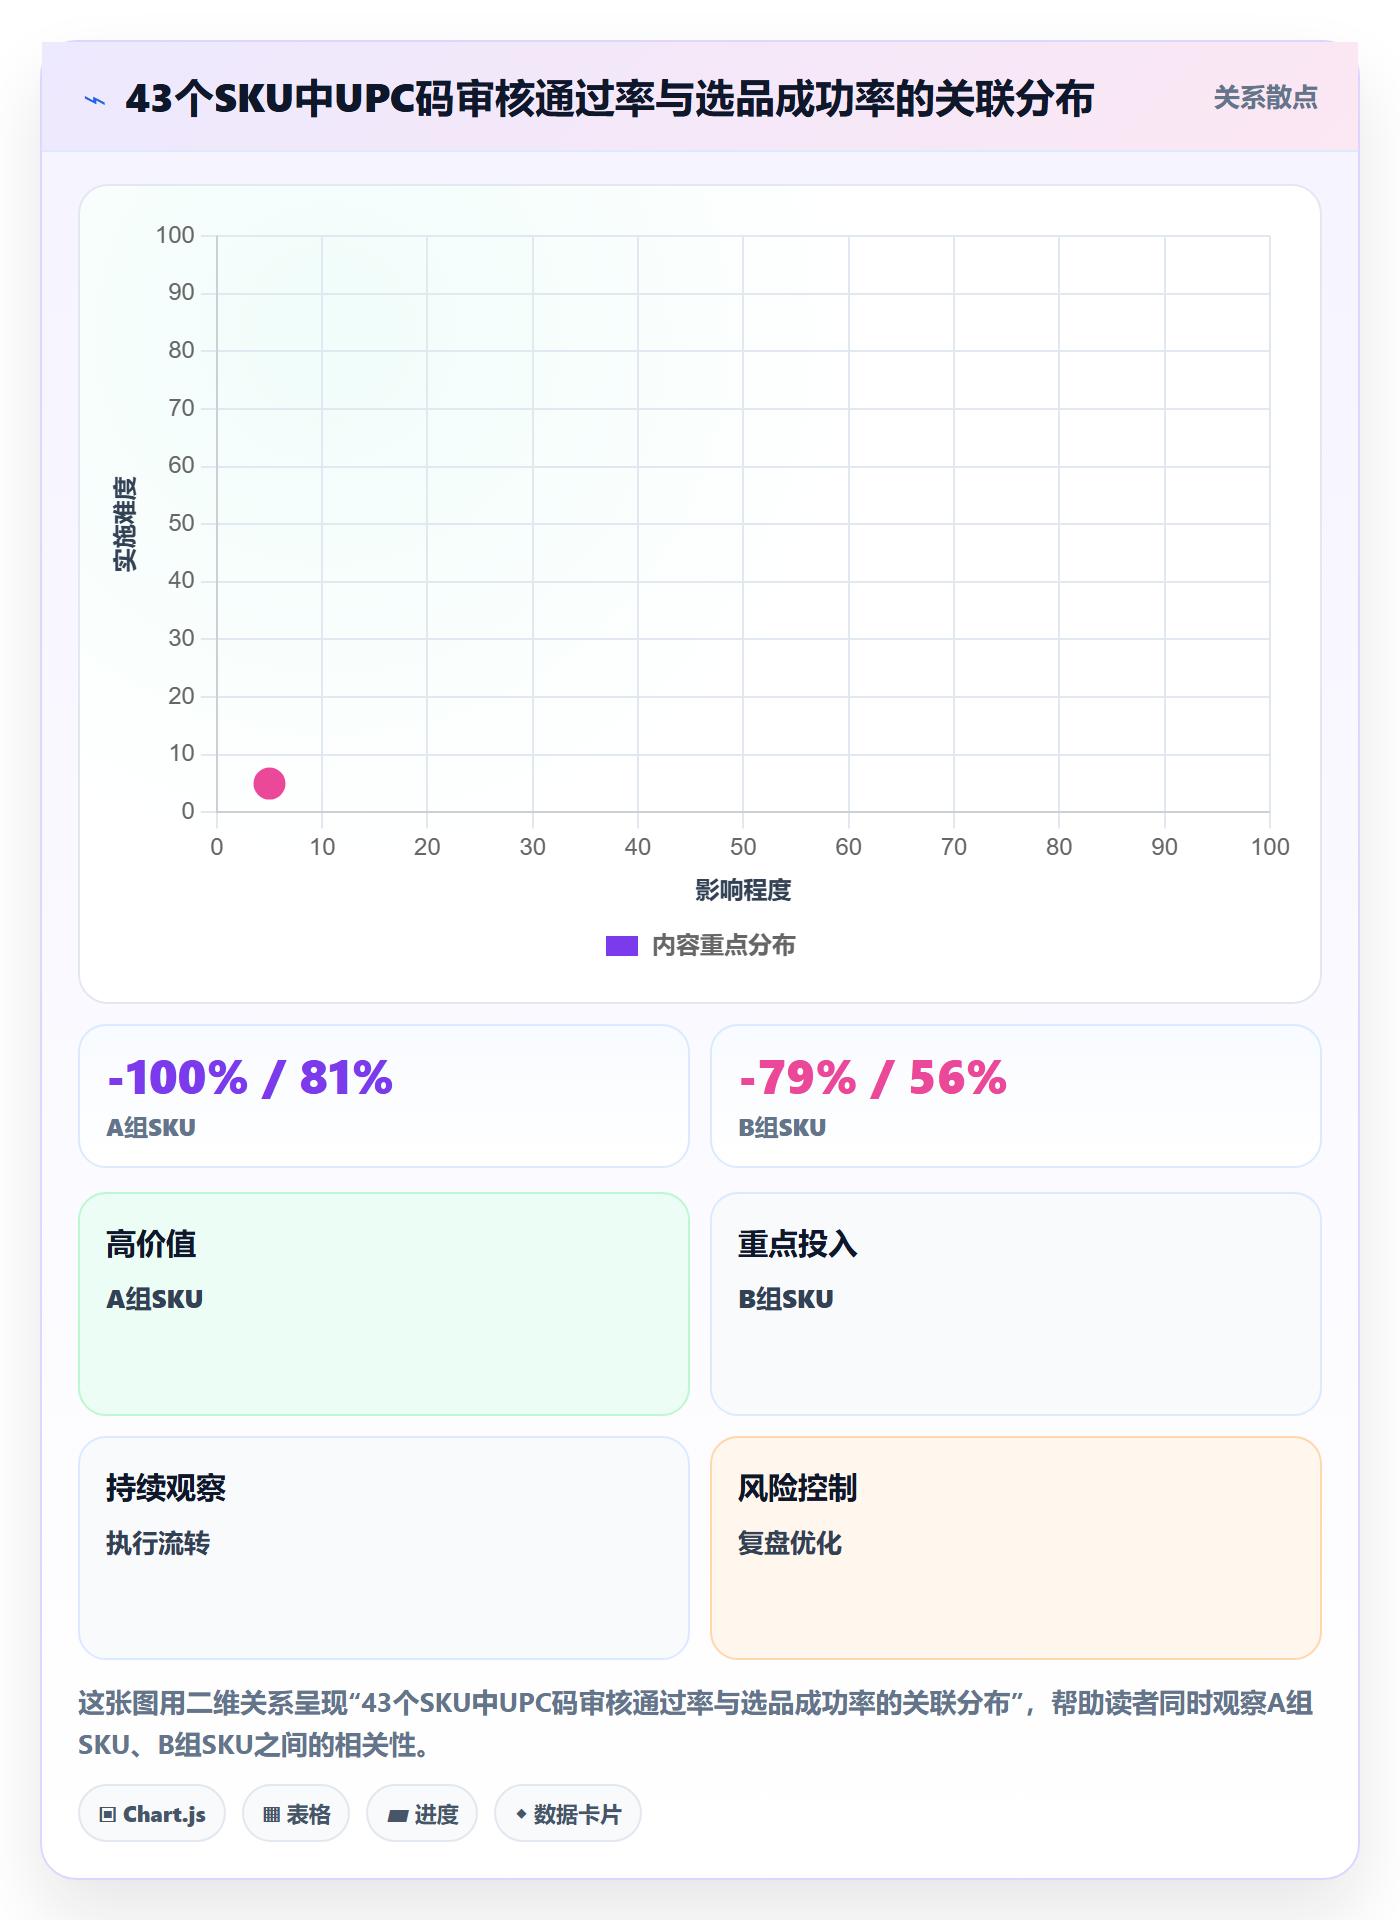Open the 重点投入 quadrant card
Viewport: 1400px width, 1920px height.
tap(1016, 1304)
